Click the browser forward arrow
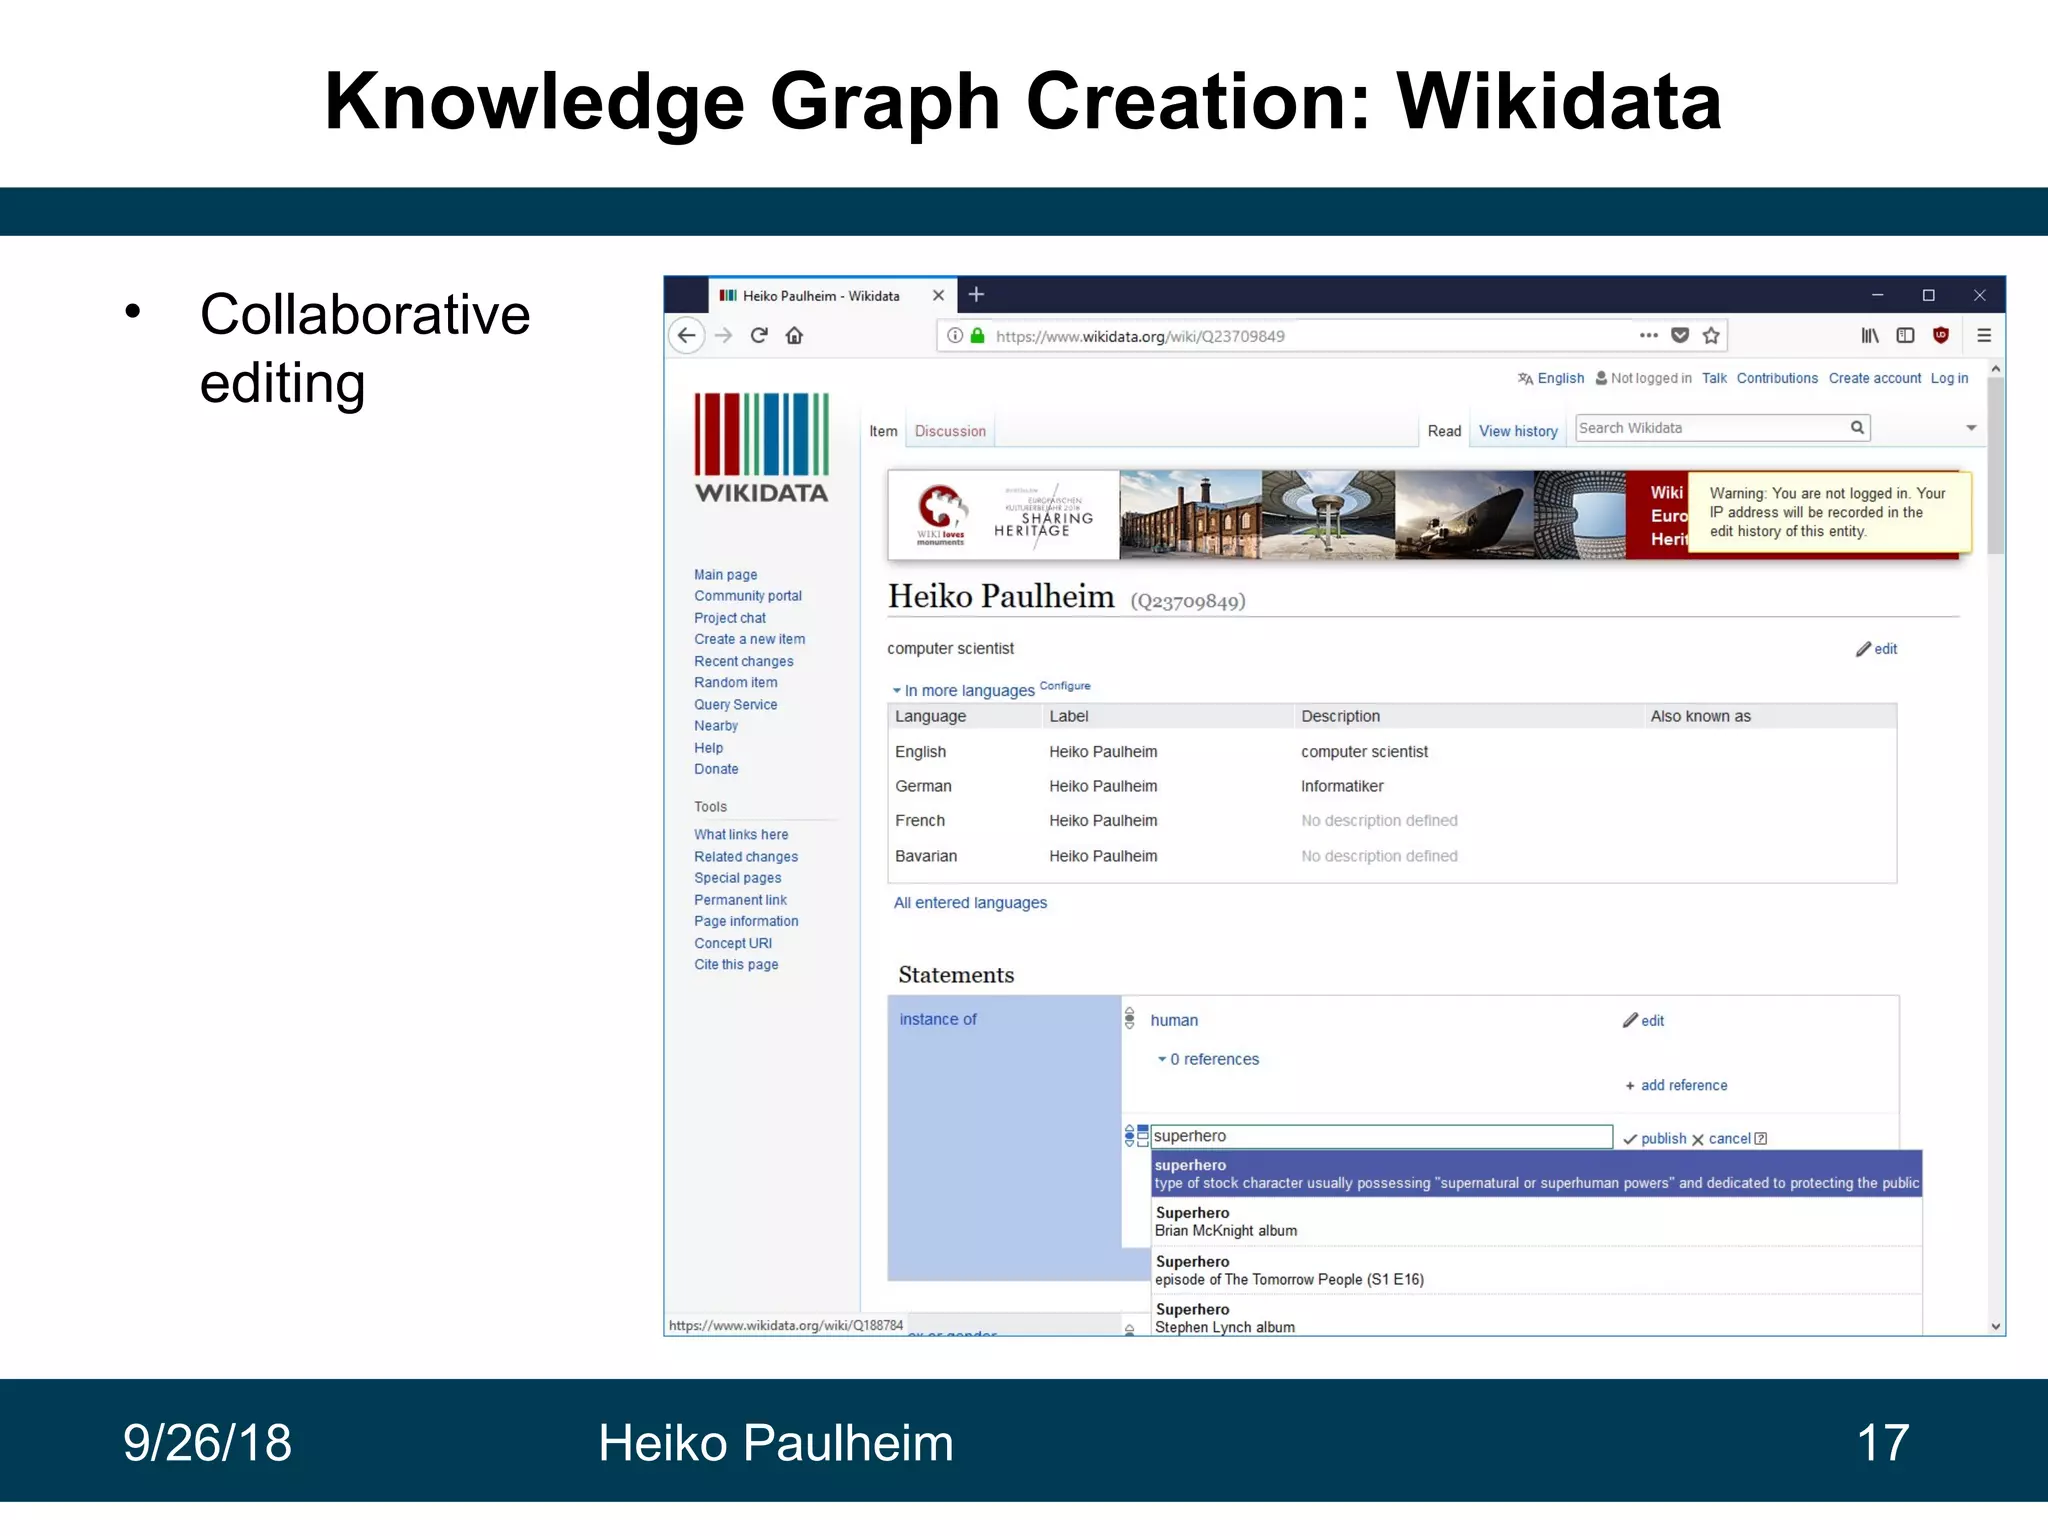Viewport: 2048px width, 1536px height. [x=724, y=336]
